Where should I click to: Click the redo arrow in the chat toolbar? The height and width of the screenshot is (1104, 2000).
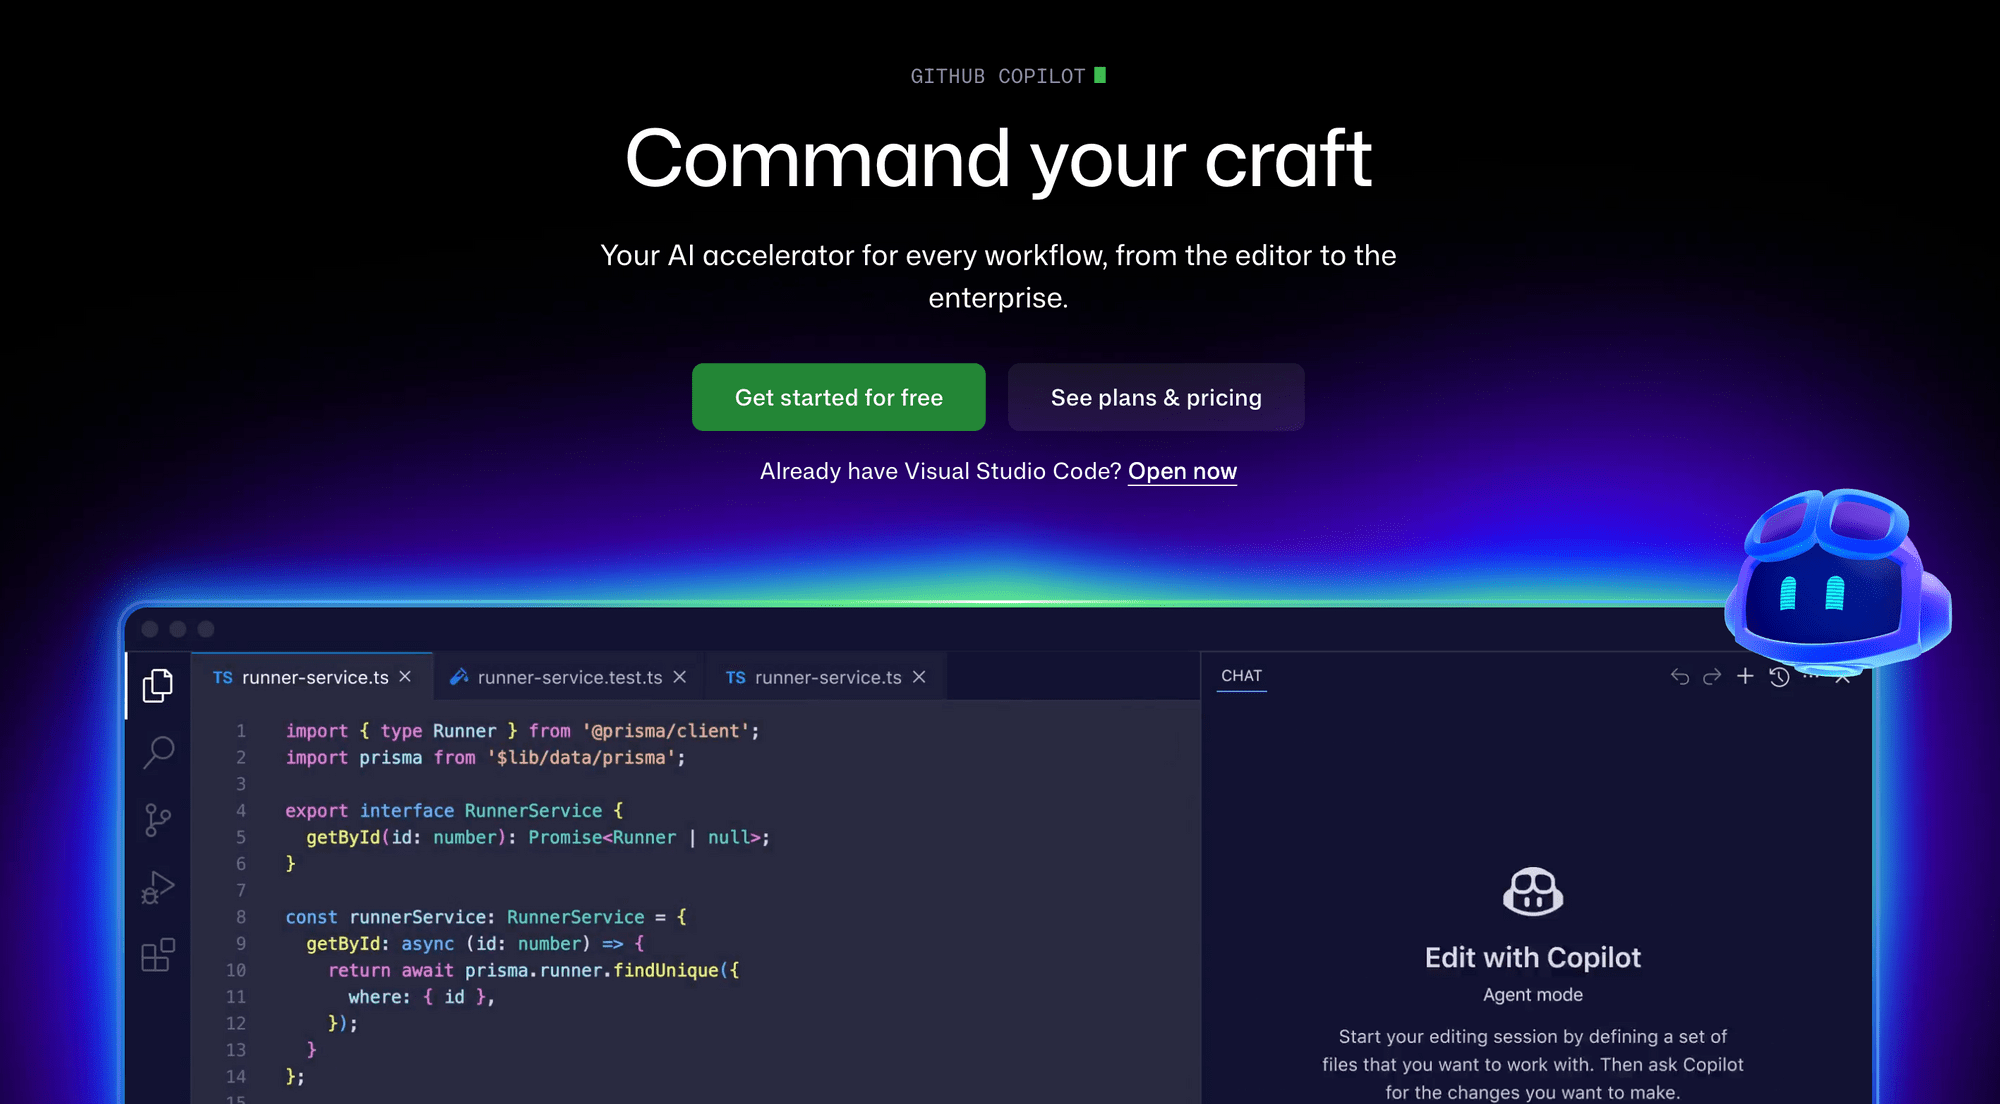(x=1712, y=677)
